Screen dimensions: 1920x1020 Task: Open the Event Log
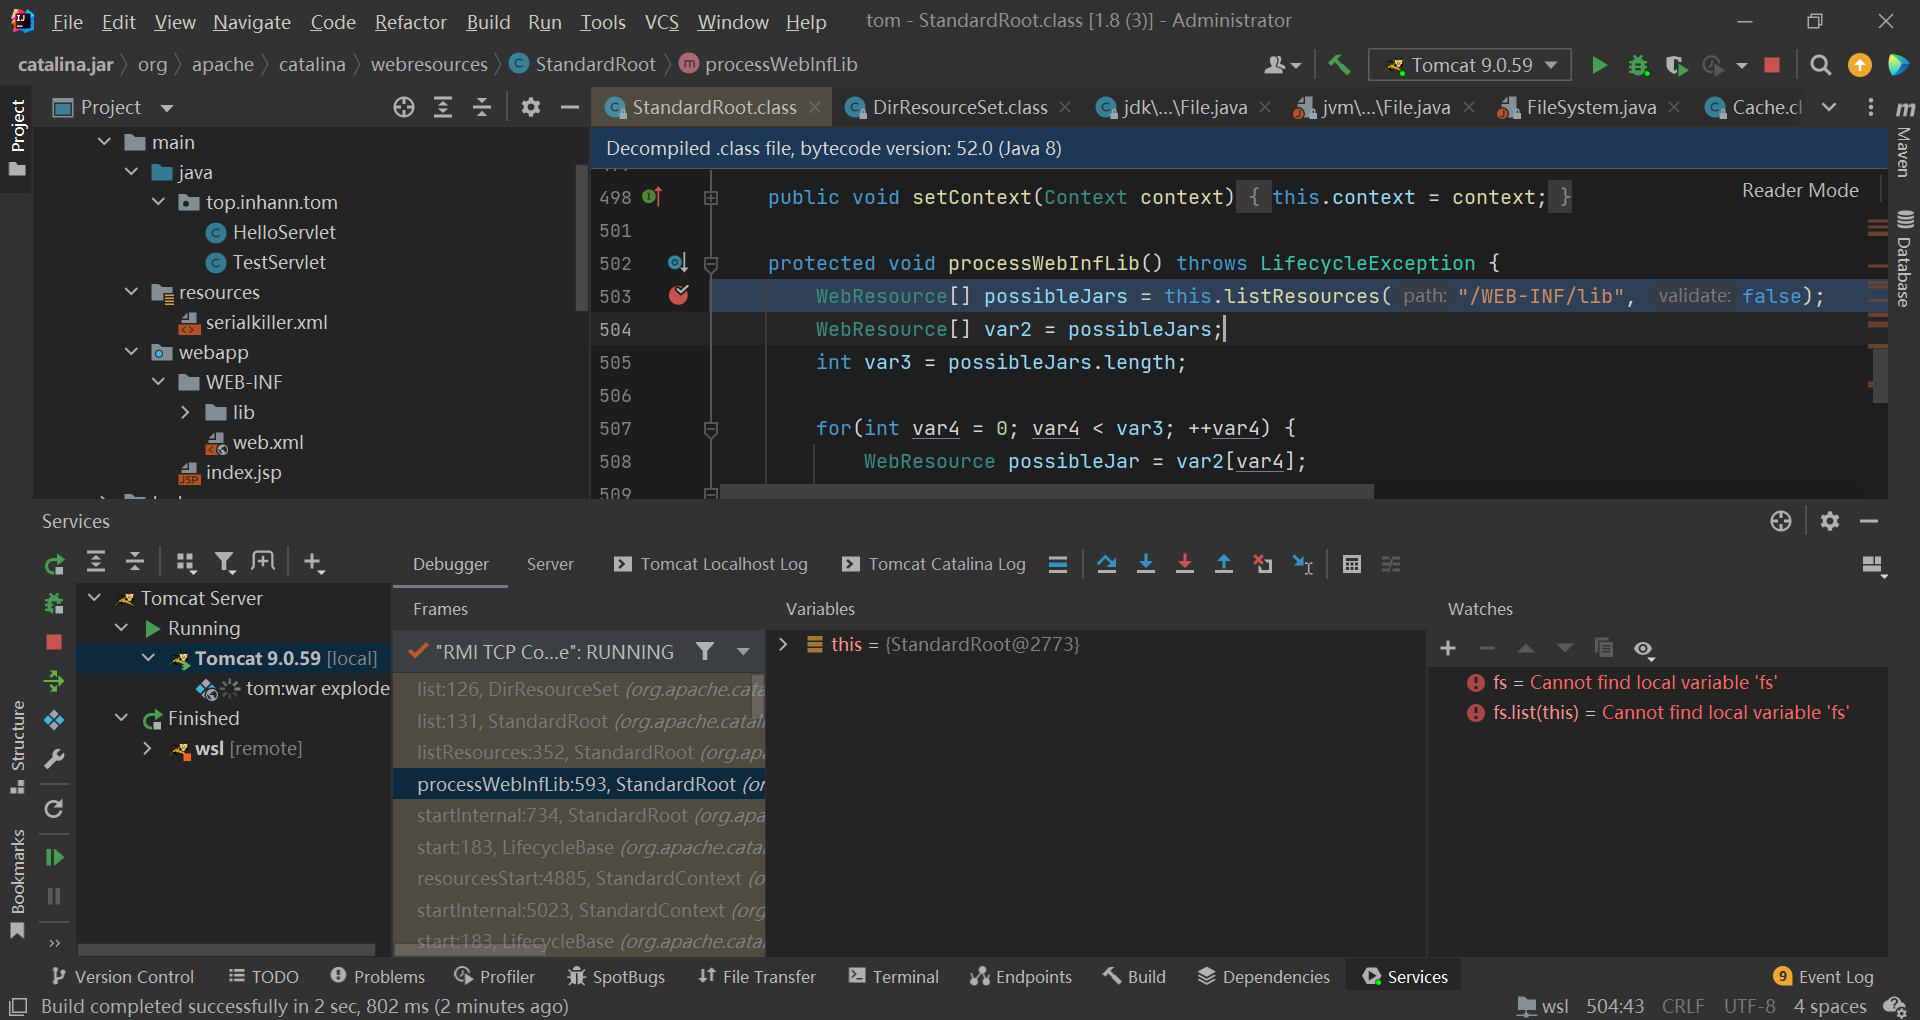(1823, 977)
